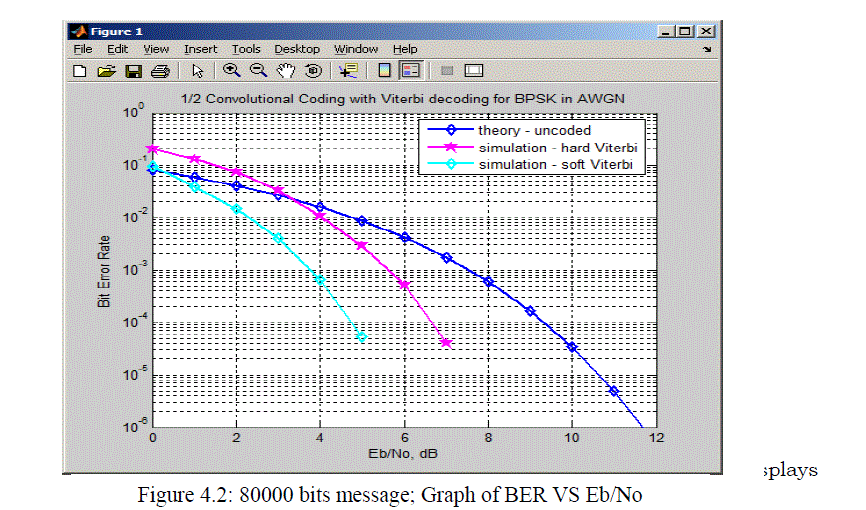Select the Edit Plot arrow tool

tap(197, 71)
